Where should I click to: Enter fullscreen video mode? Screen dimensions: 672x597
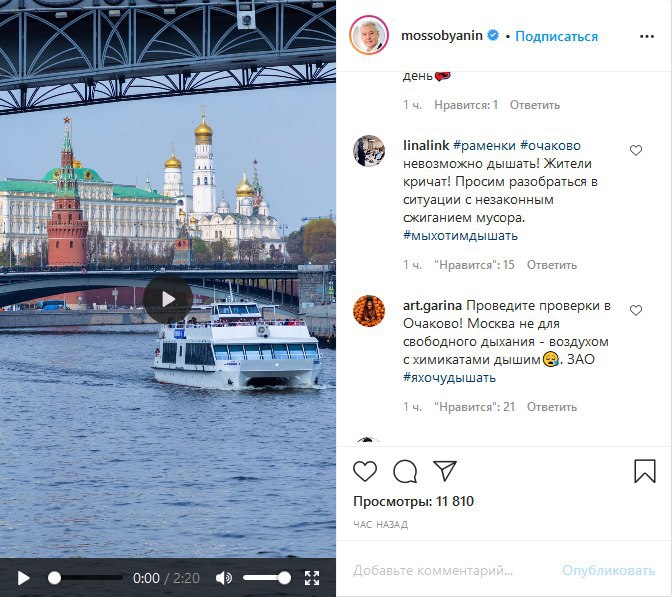pos(312,578)
